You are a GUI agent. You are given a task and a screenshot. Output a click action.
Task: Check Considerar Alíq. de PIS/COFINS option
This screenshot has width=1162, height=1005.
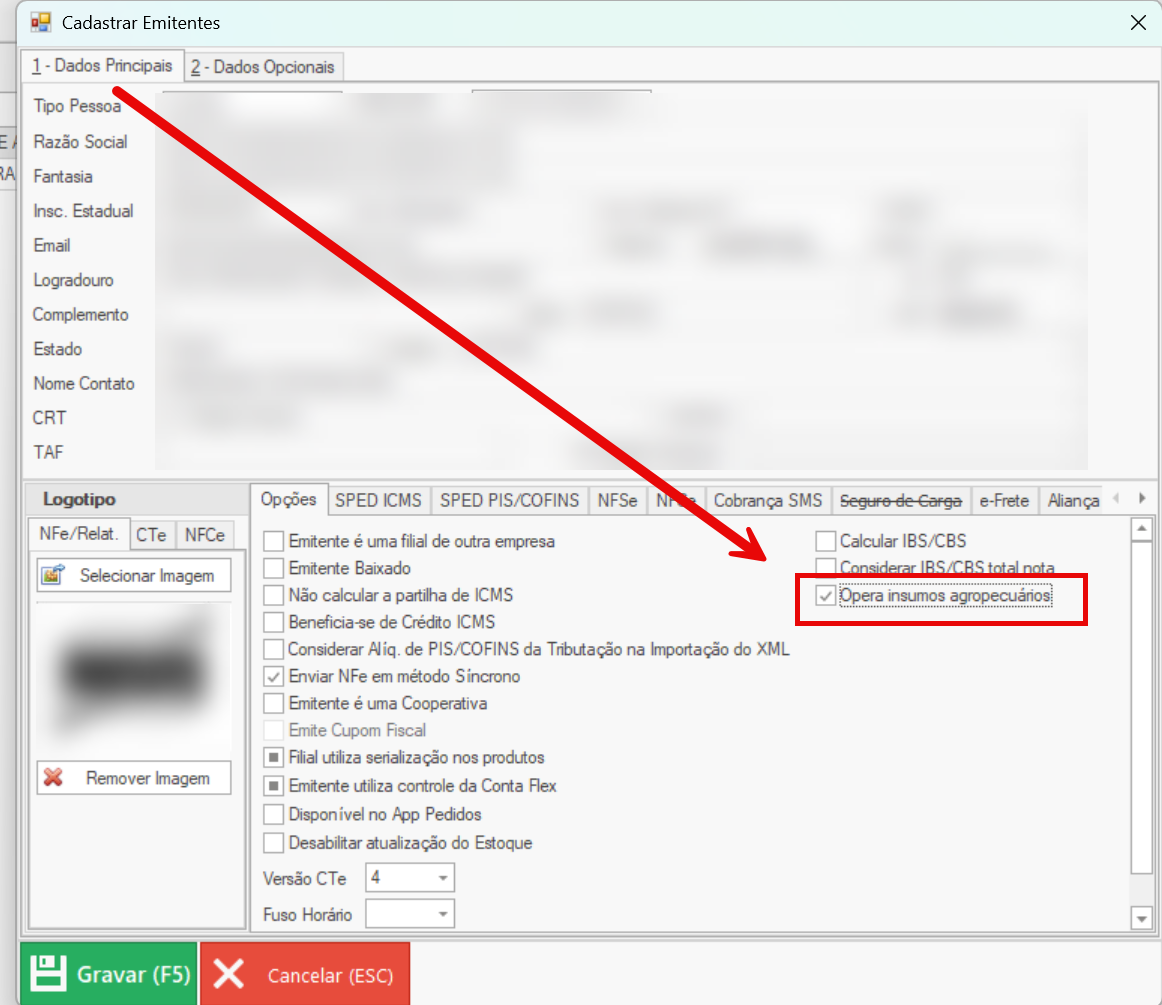(273, 649)
